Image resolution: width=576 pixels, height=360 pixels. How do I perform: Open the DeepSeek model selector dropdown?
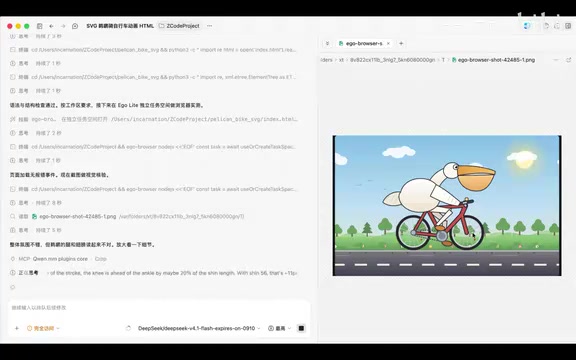pos(199,328)
